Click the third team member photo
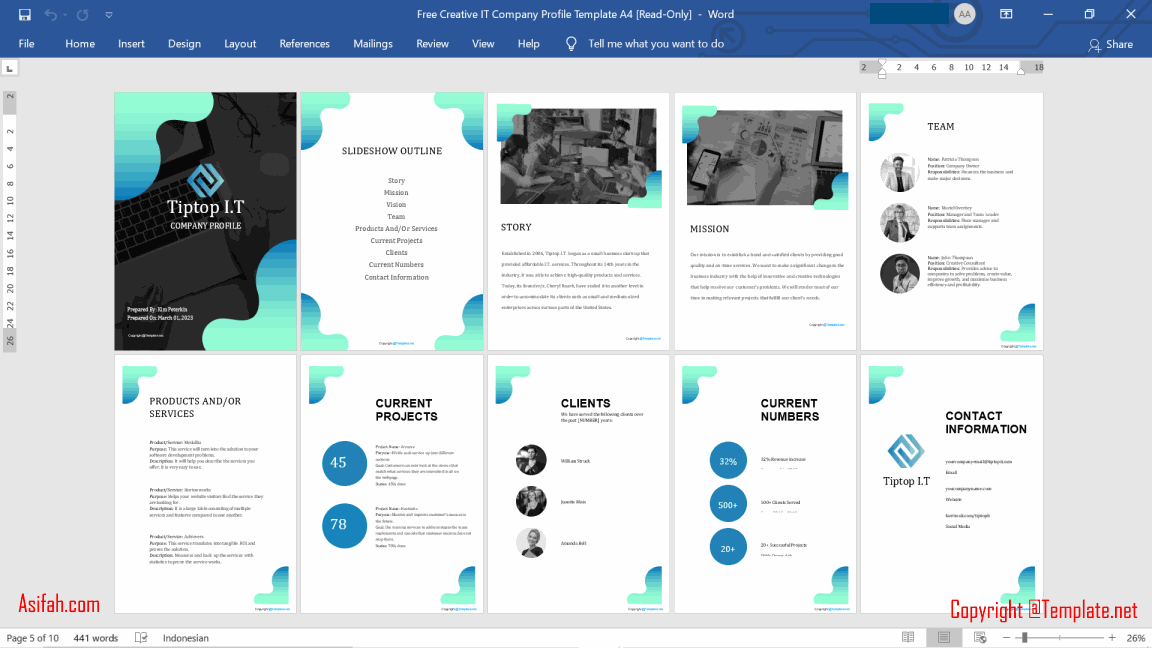 pos(899,273)
